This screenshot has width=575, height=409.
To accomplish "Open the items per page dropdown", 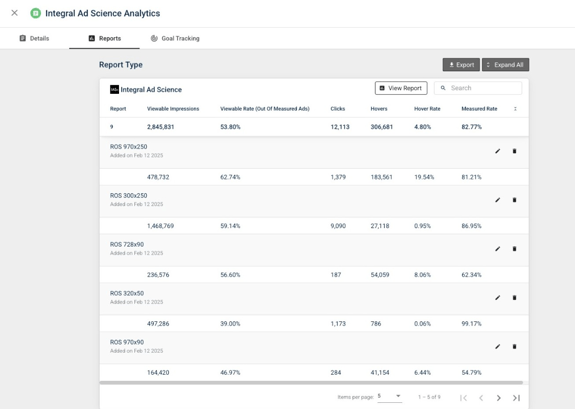I will (x=389, y=396).
